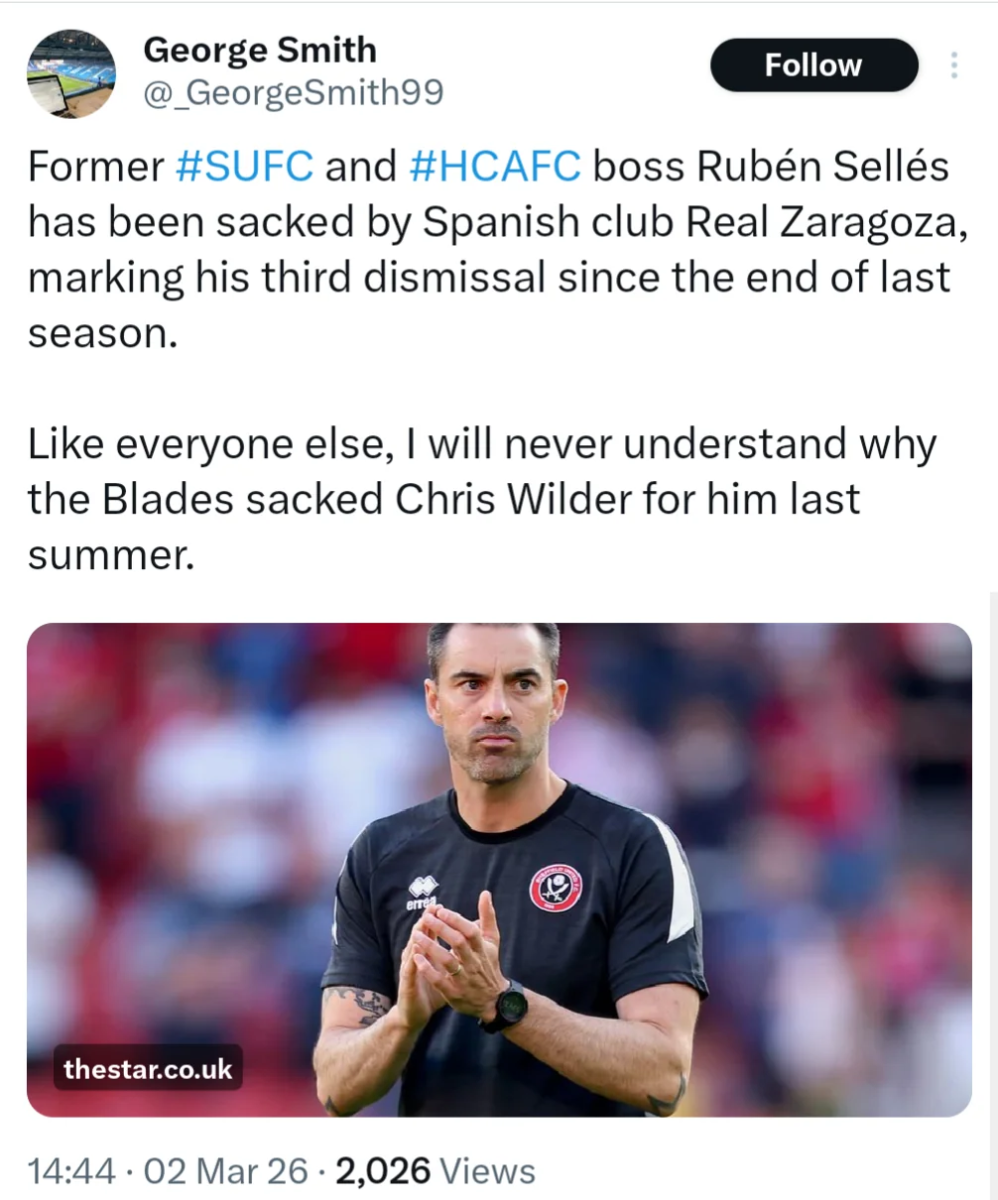This screenshot has height=1200, width=998.
Task: View the 2,026 Views count
Action: [435, 1171]
